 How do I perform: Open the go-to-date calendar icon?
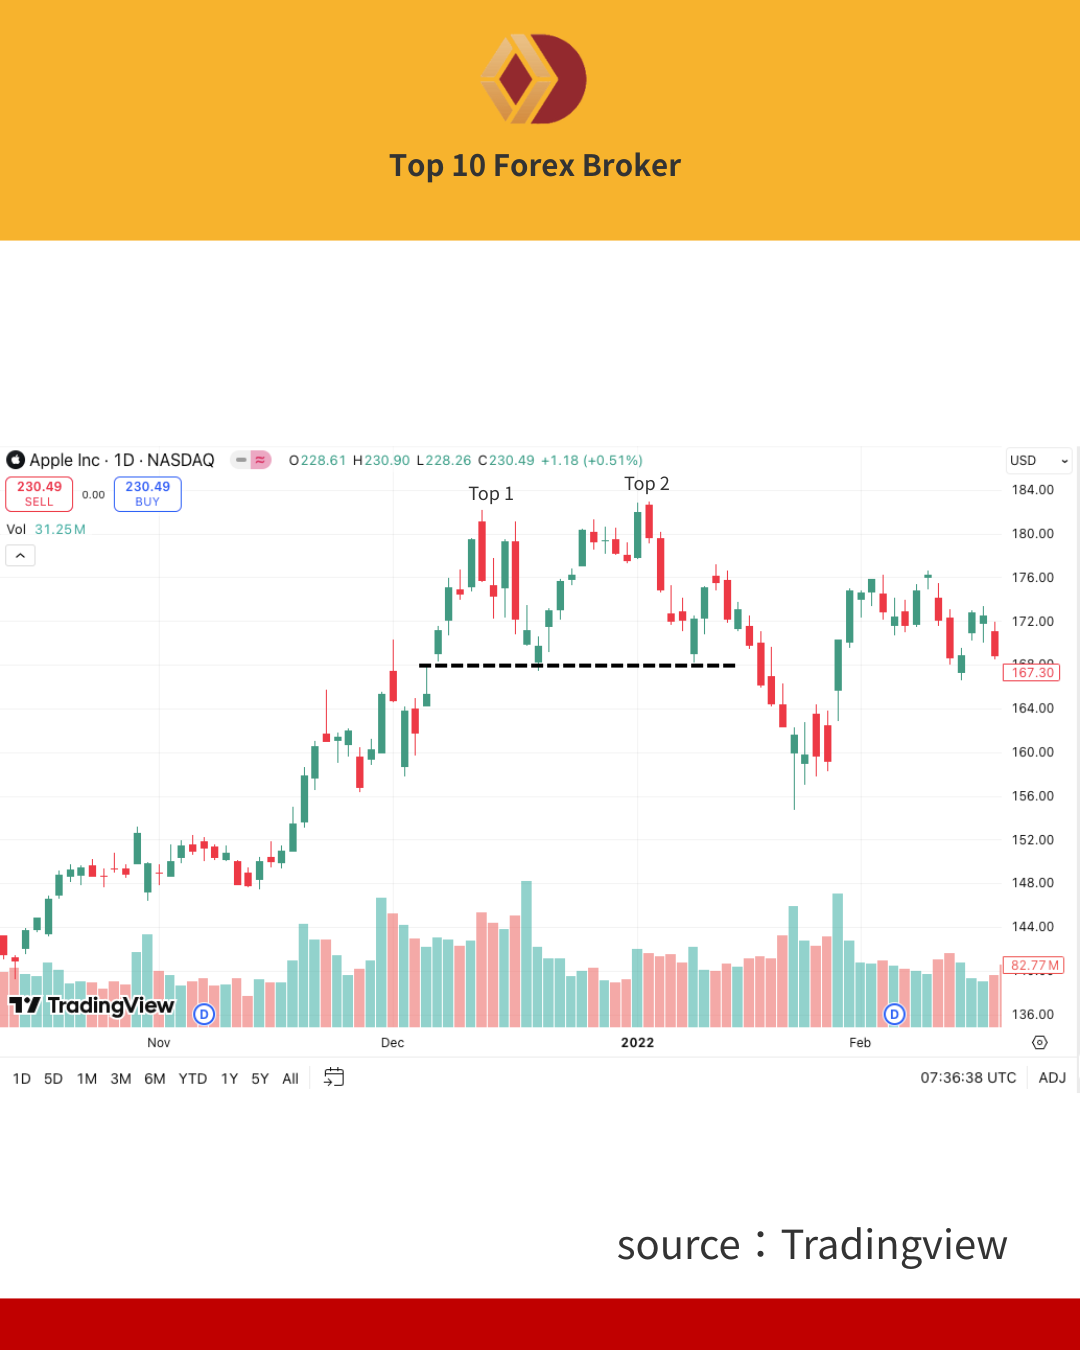coord(334,1077)
